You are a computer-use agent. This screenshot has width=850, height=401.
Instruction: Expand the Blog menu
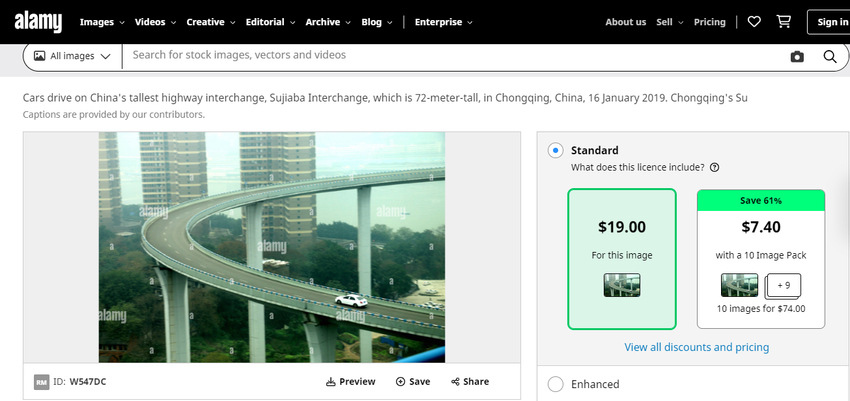point(377,22)
